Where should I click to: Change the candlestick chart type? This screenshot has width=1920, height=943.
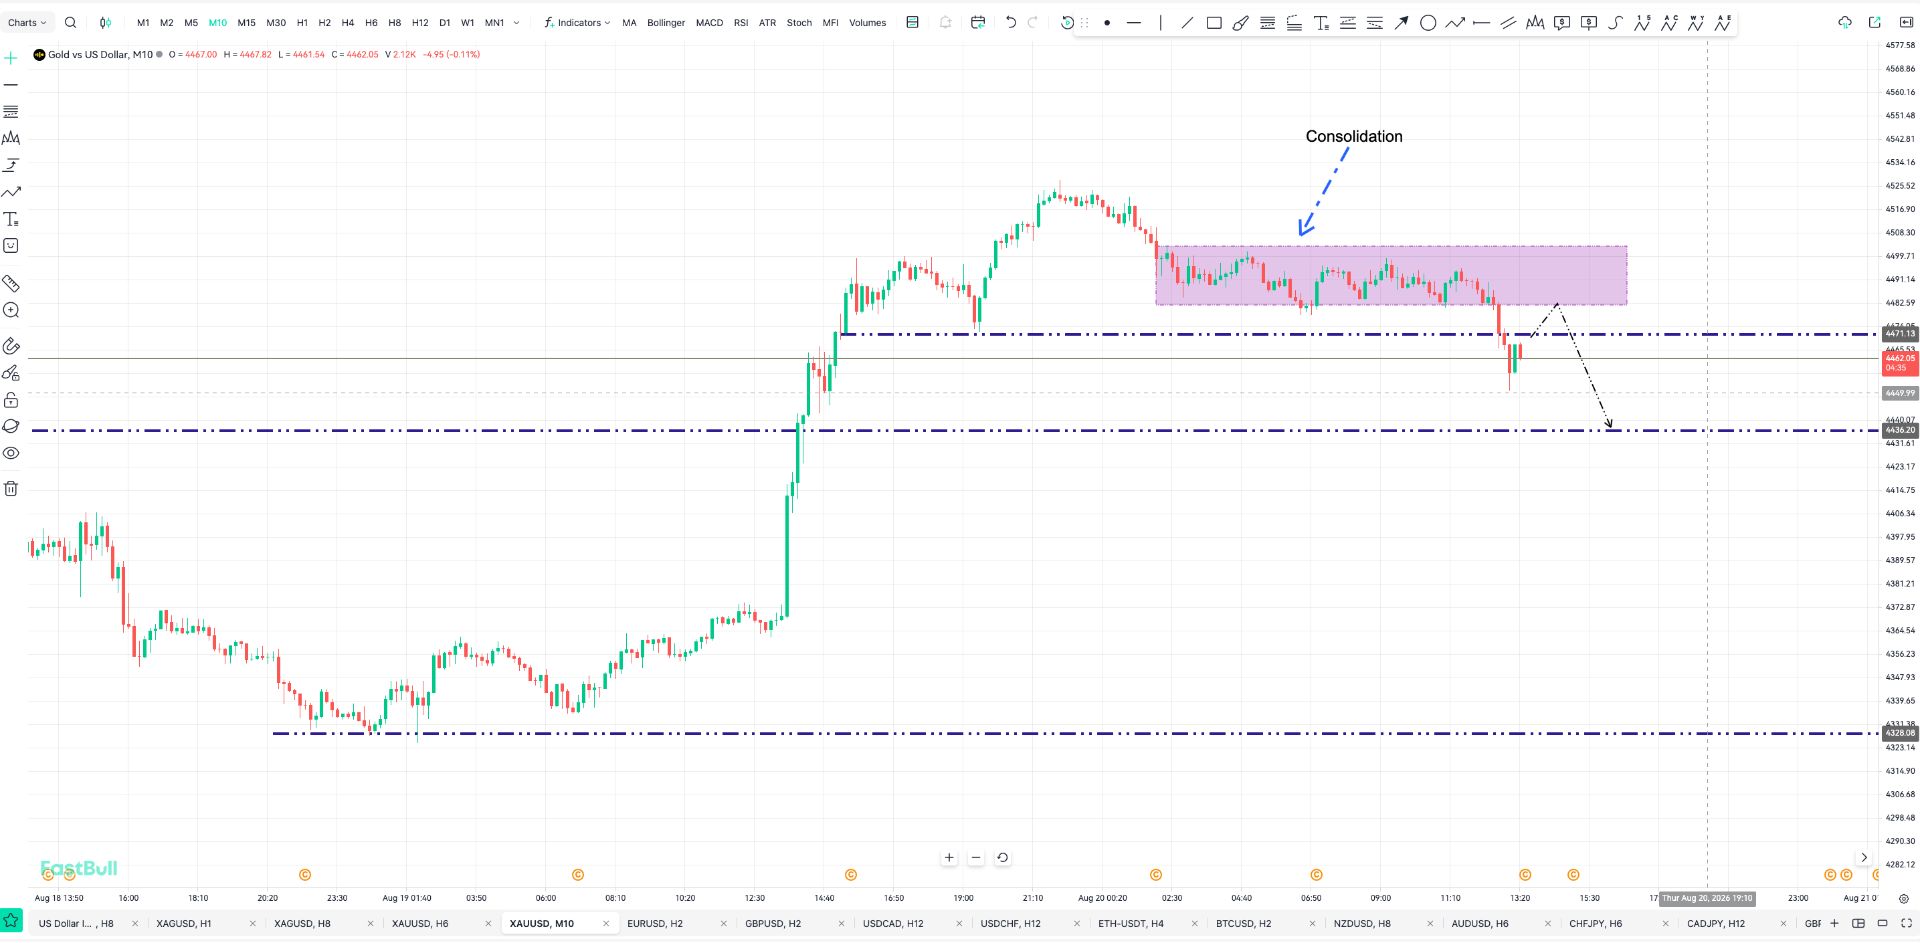click(105, 22)
